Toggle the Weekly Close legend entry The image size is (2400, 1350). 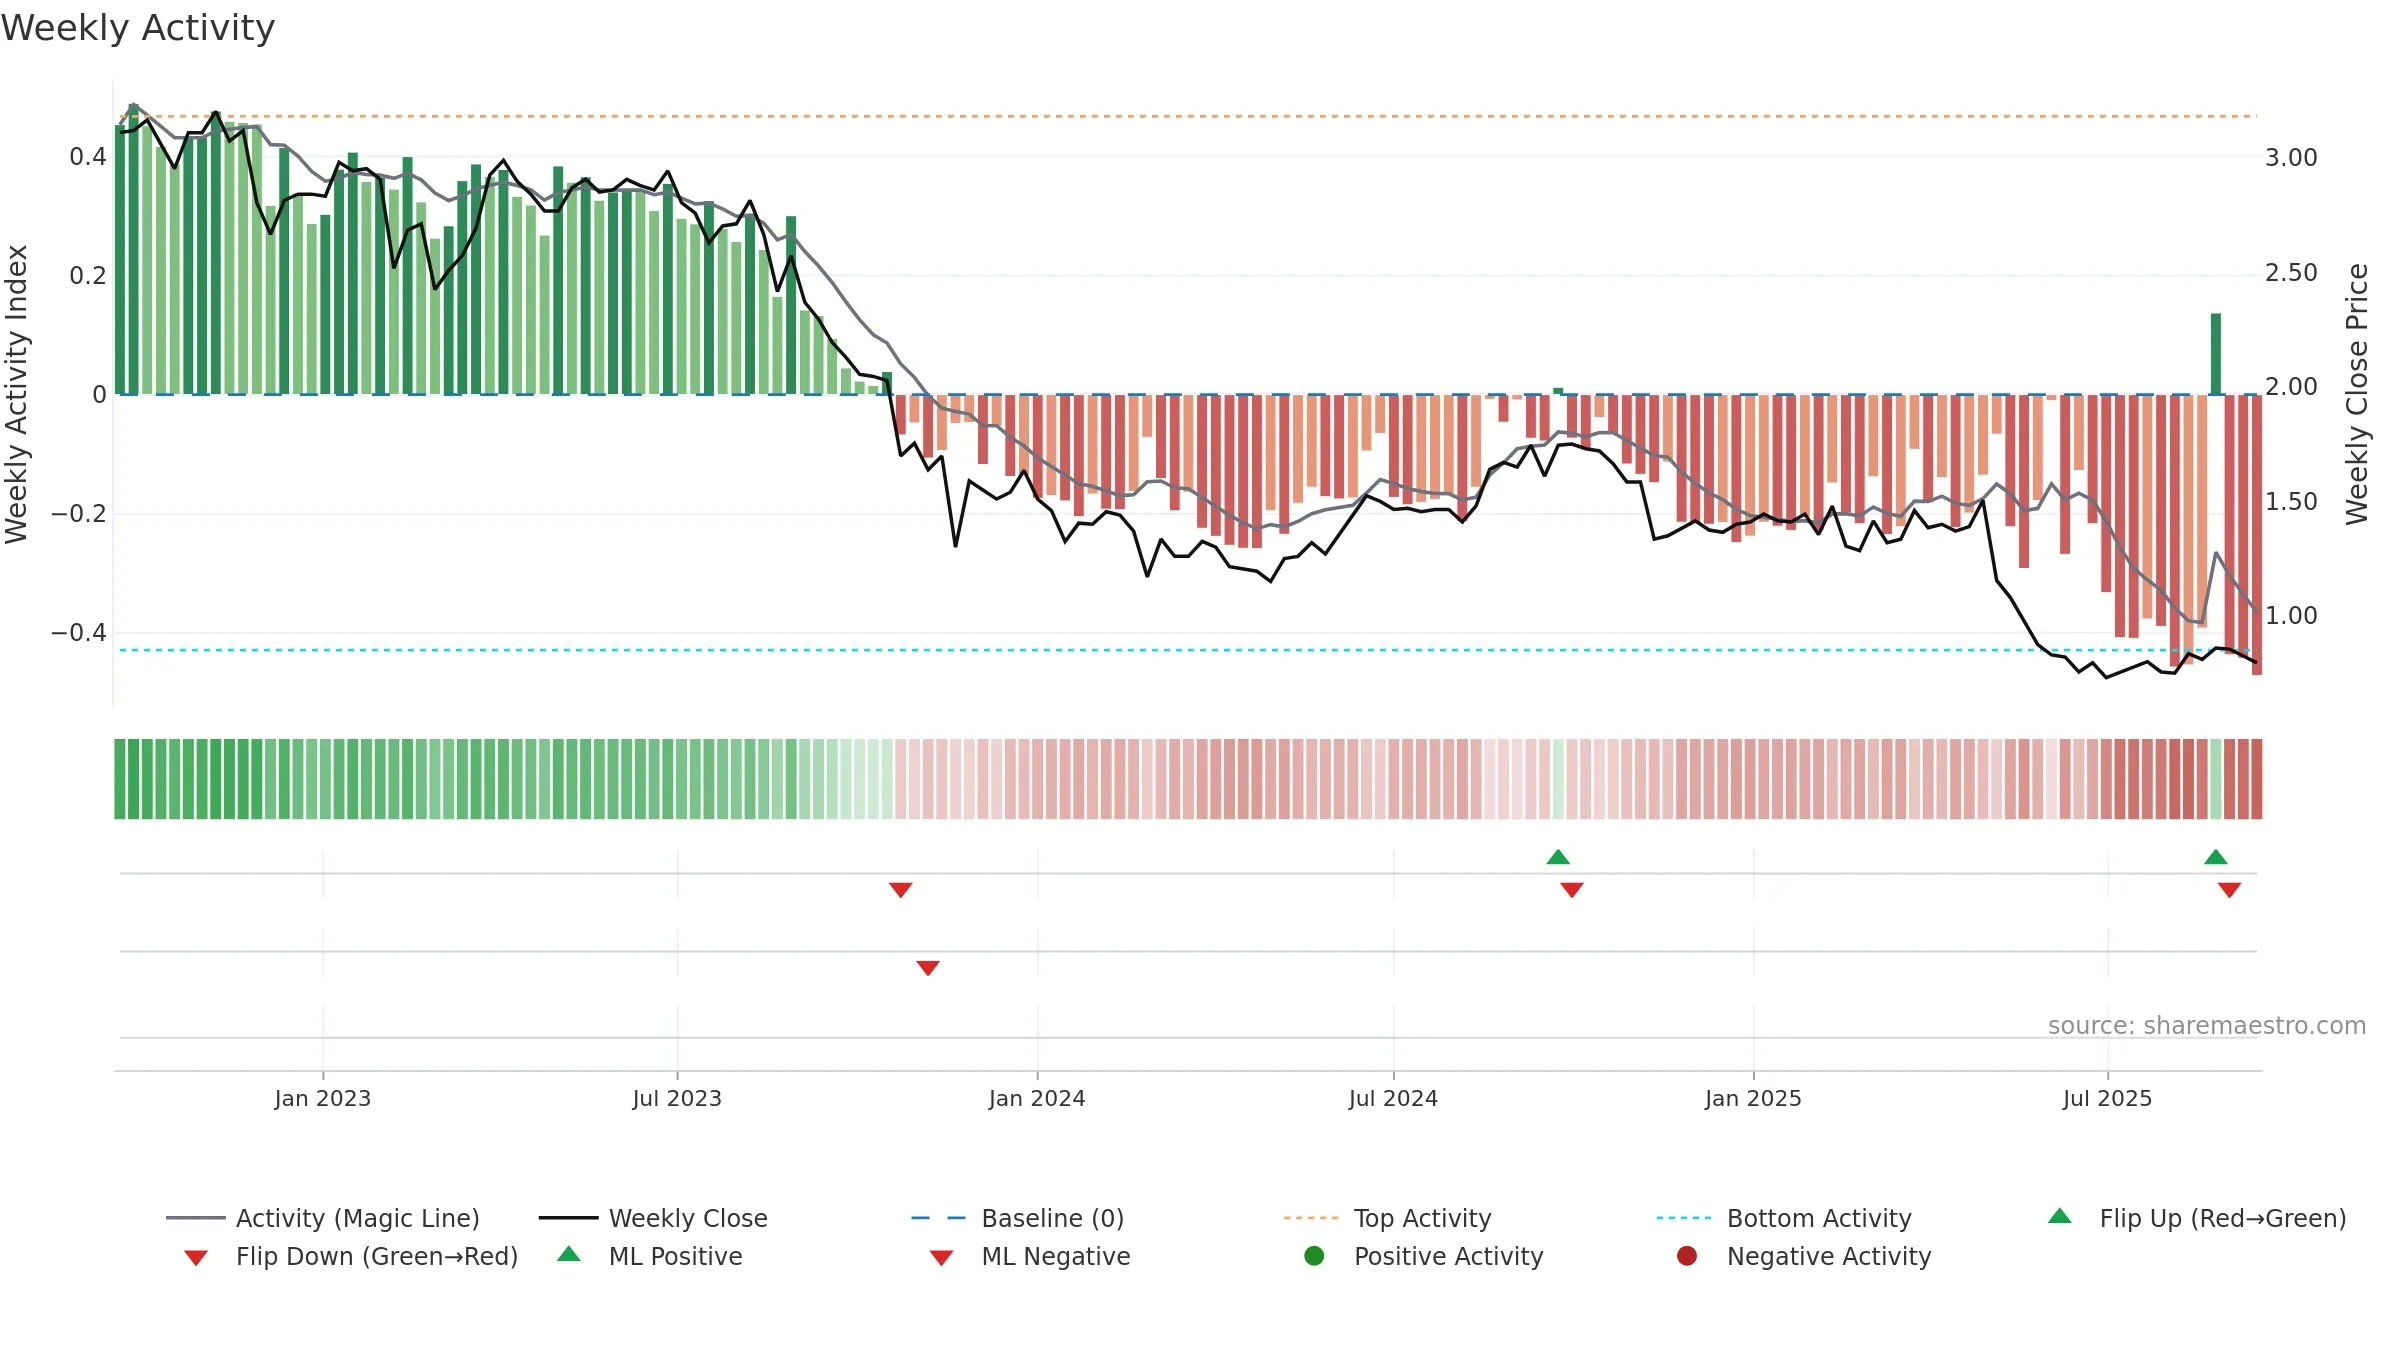(x=653, y=1218)
